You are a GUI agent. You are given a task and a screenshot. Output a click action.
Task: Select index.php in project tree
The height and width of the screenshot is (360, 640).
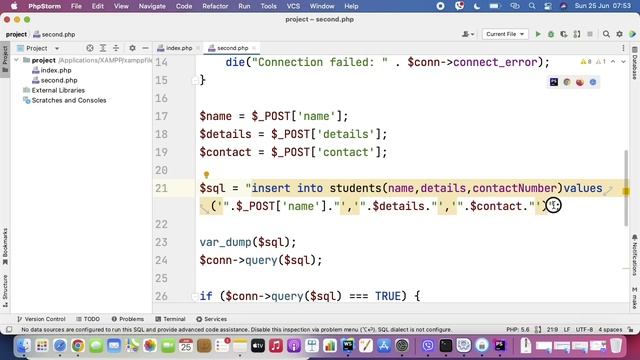click(56, 70)
